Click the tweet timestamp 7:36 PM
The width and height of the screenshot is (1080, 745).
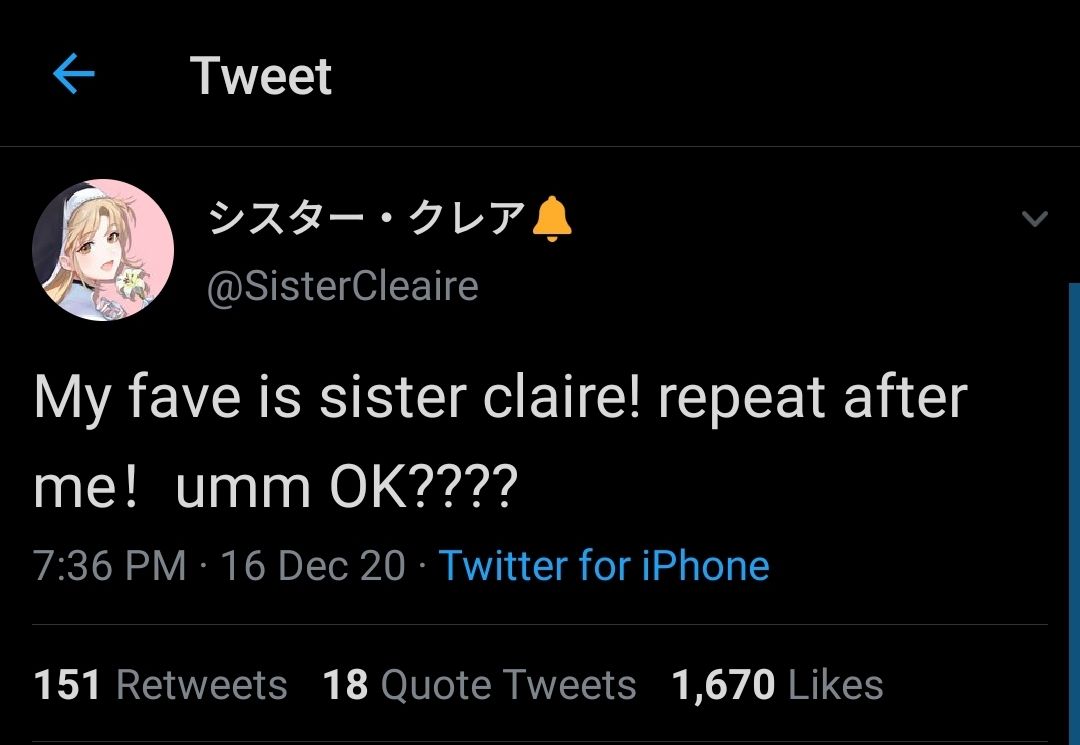click(x=110, y=565)
